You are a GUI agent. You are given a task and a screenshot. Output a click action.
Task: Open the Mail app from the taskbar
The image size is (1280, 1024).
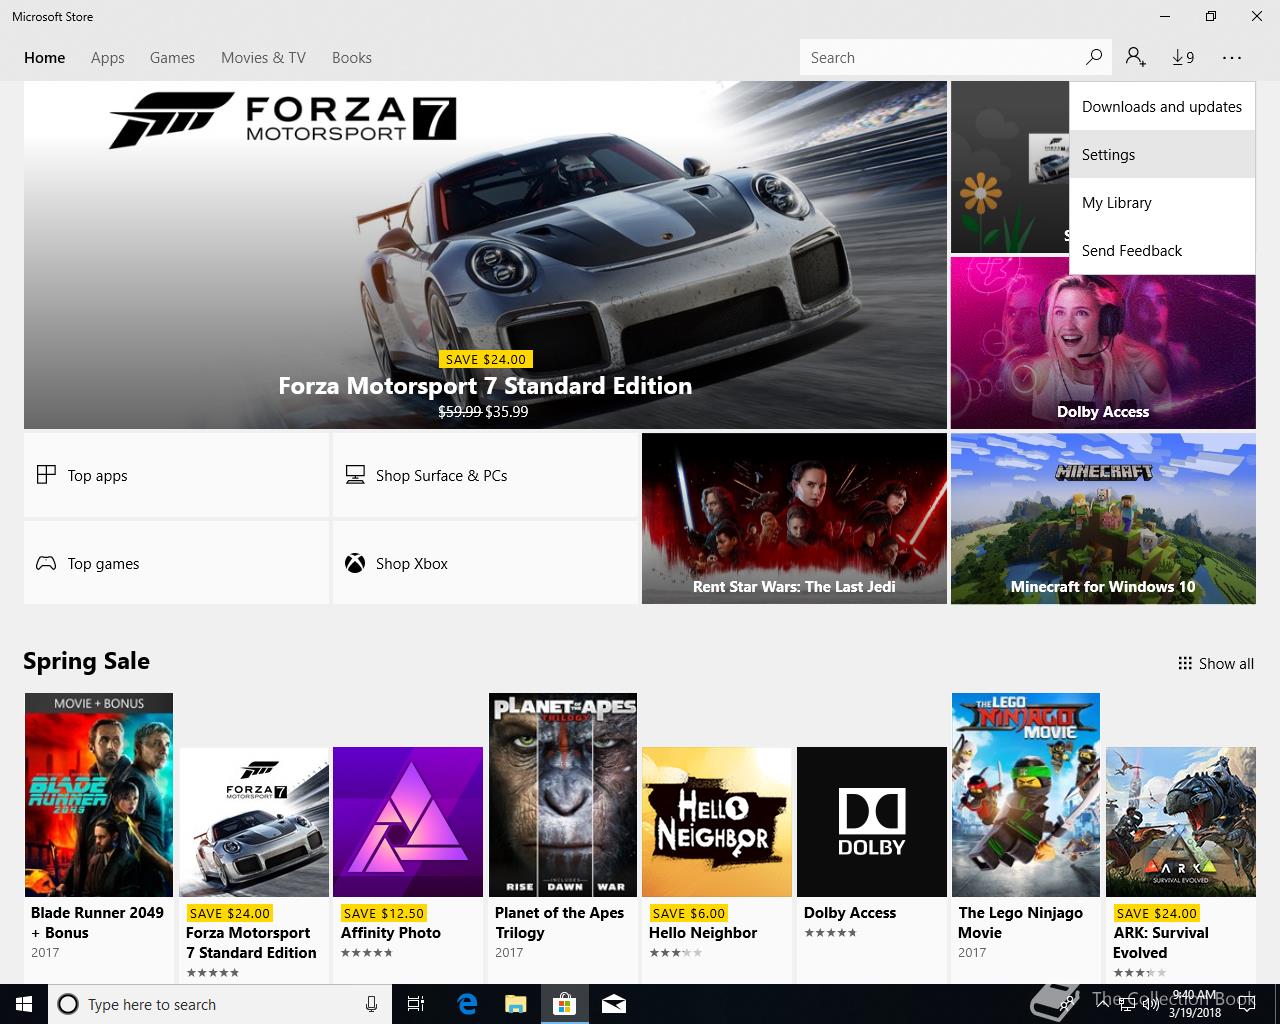(614, 1004)
